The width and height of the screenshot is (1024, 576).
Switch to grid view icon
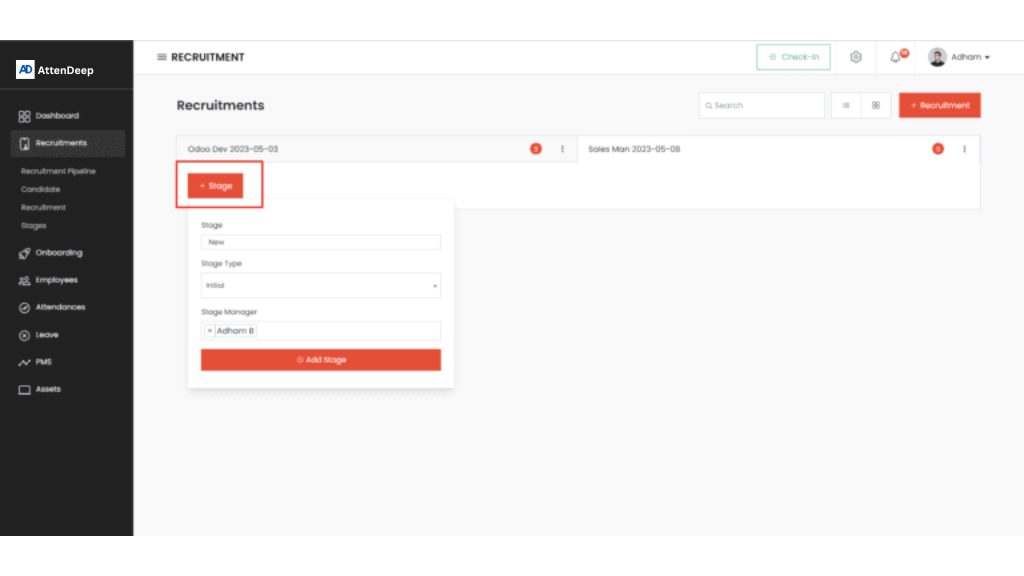875,105
